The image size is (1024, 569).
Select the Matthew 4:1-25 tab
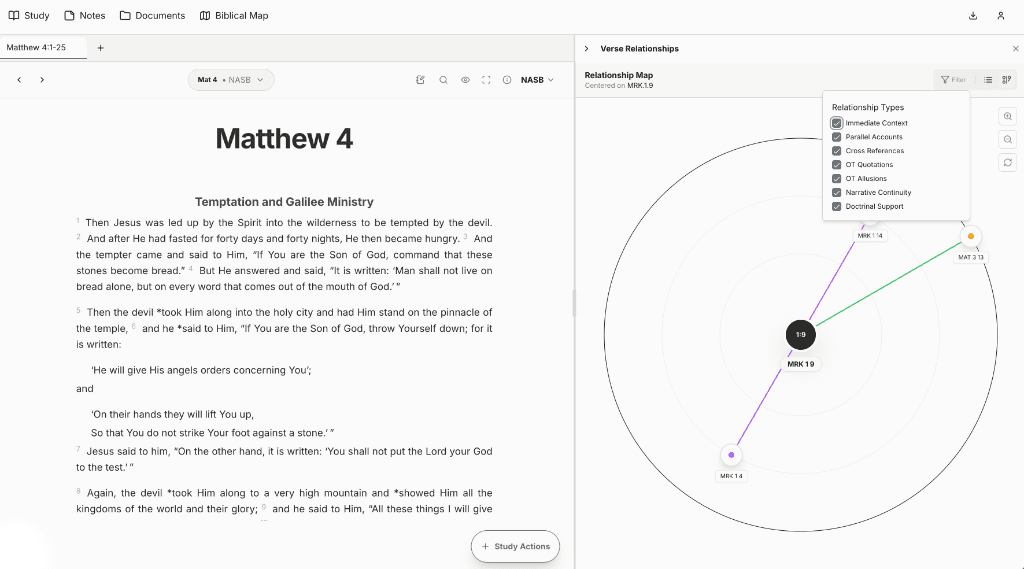coord(43,47)
